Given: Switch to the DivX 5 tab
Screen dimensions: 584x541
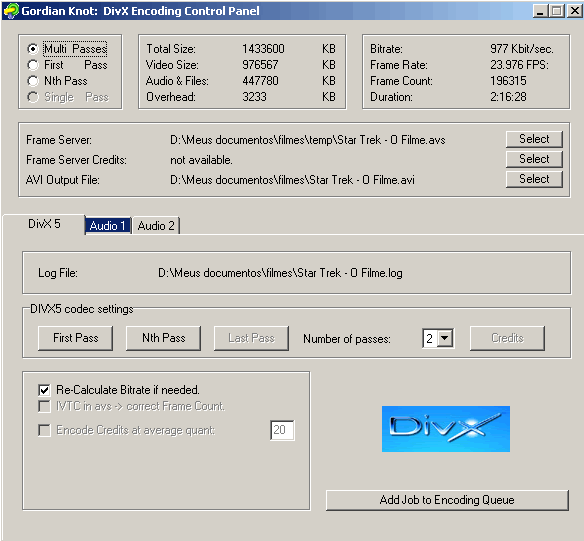Looking at the screenshot, I should pyautogui.click(x=44, y=224).
